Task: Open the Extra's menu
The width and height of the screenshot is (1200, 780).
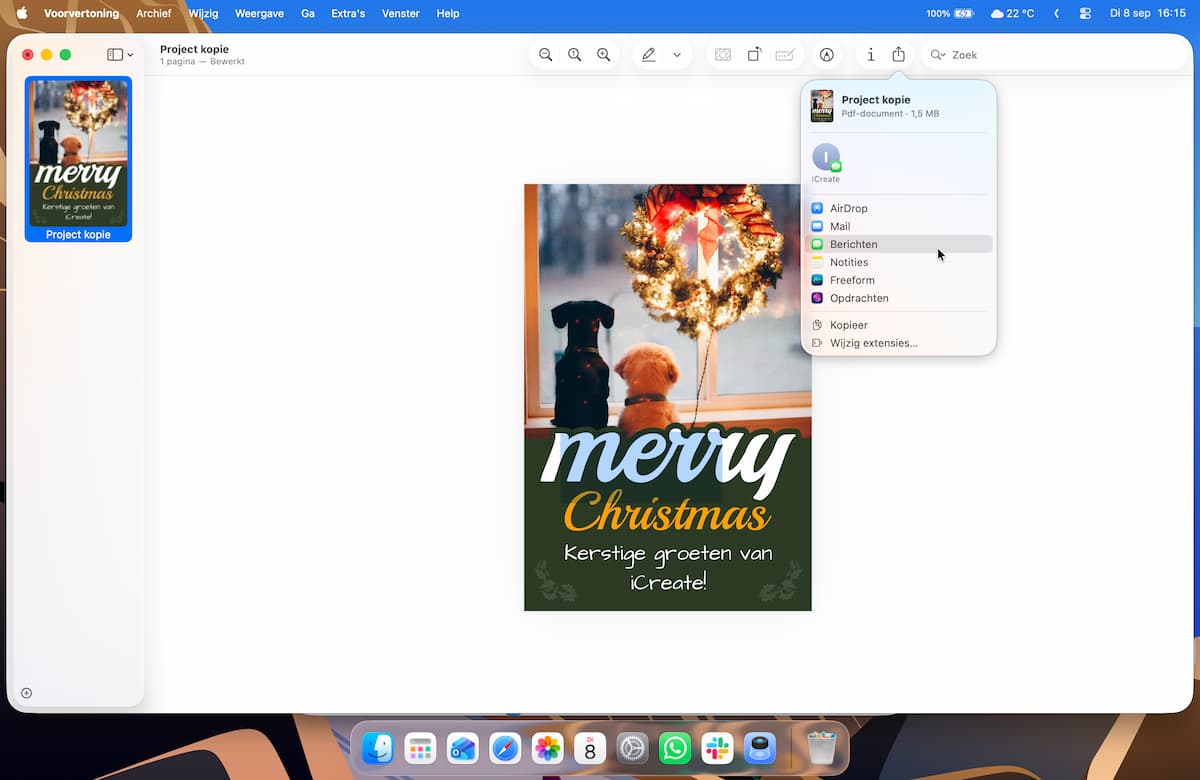Action: pyautogui.click(x=348, y=14)
